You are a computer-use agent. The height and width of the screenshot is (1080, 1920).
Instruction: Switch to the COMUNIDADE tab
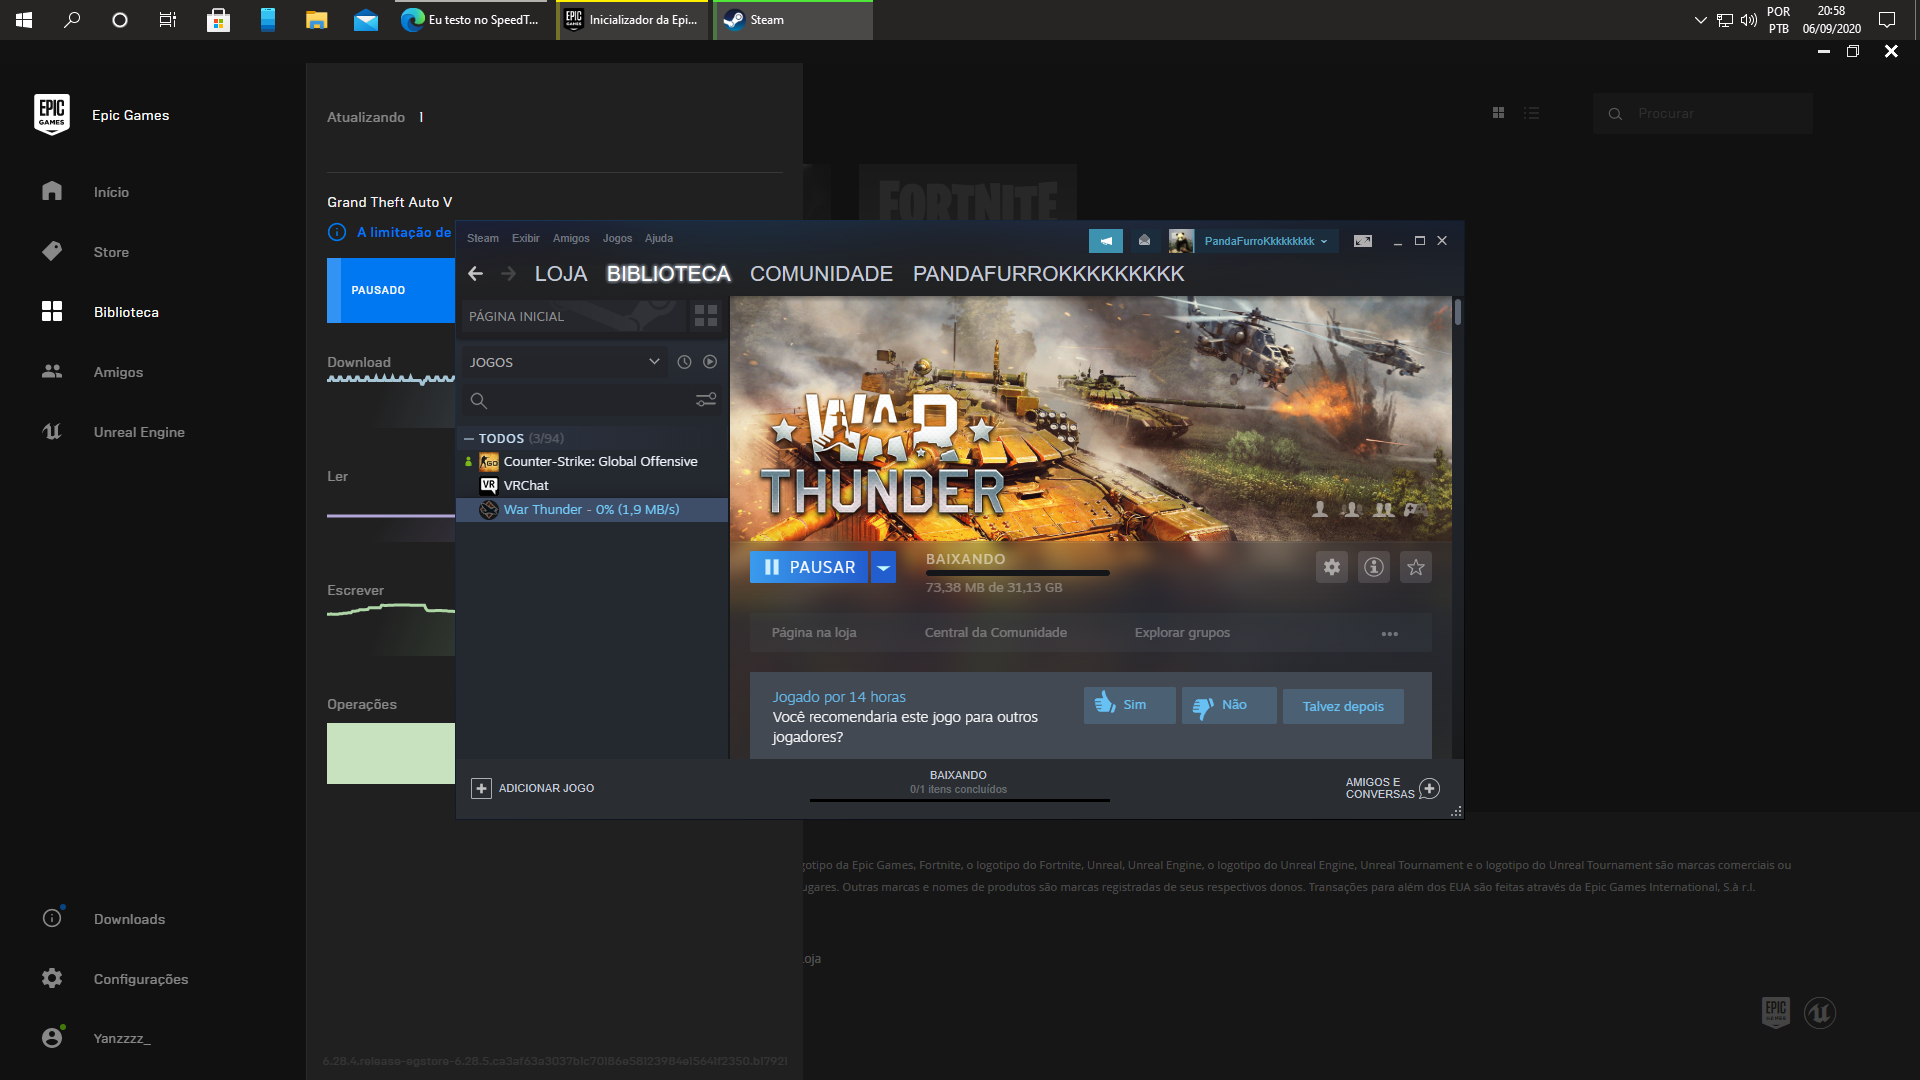click(821, 273)
